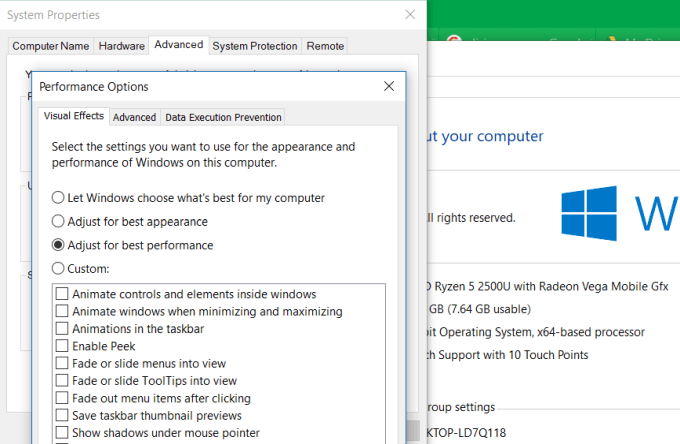This screenshot has height=444, width=680.
Task: Enable Animate controls and elements inside windows
Action: click(63, 294)
